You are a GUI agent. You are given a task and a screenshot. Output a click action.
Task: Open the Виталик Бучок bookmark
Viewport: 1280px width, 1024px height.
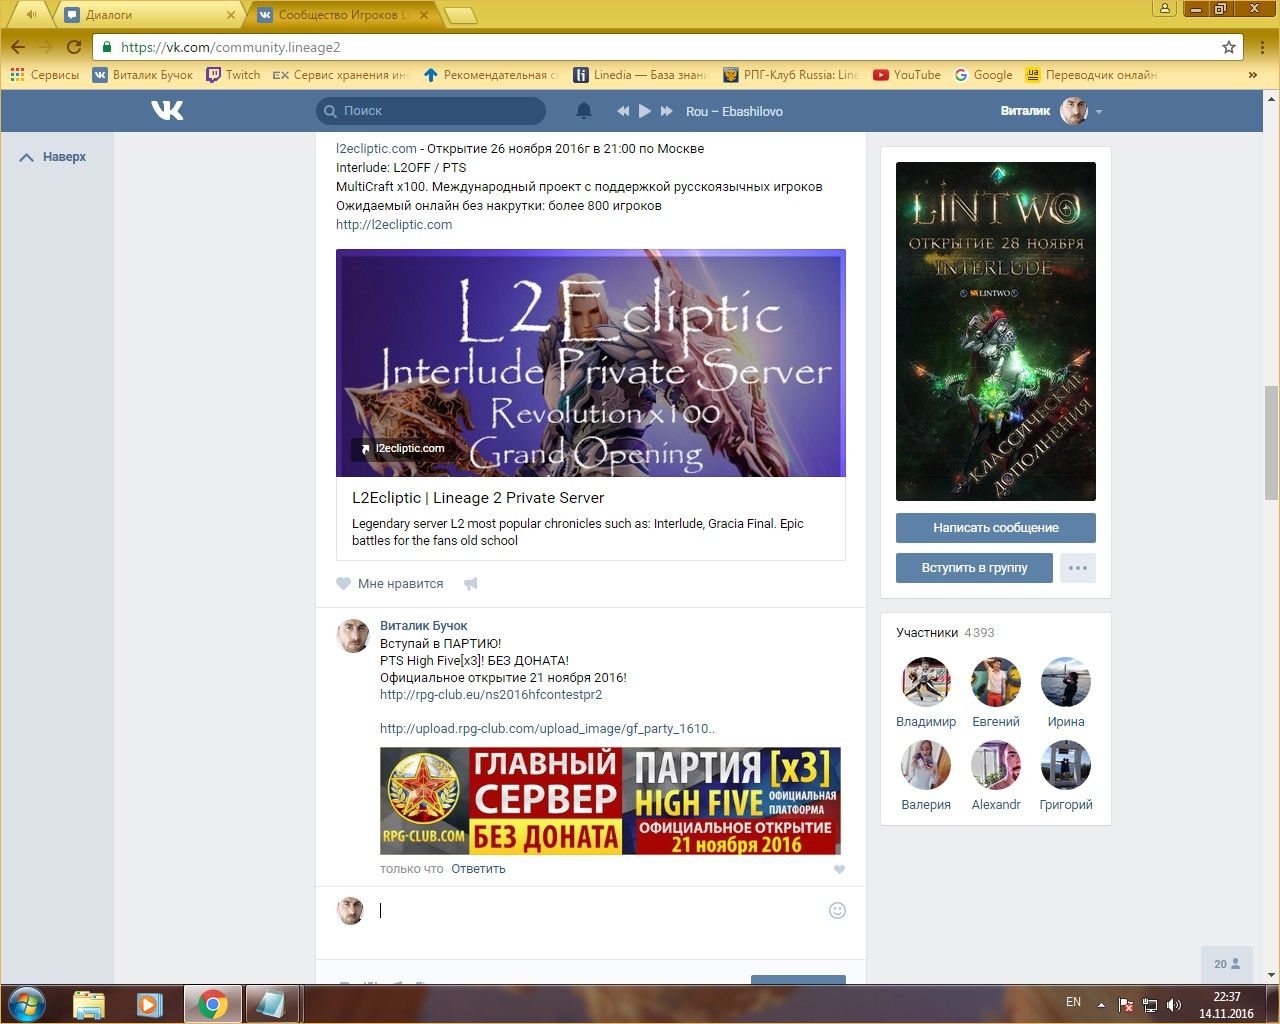point(143,75)
